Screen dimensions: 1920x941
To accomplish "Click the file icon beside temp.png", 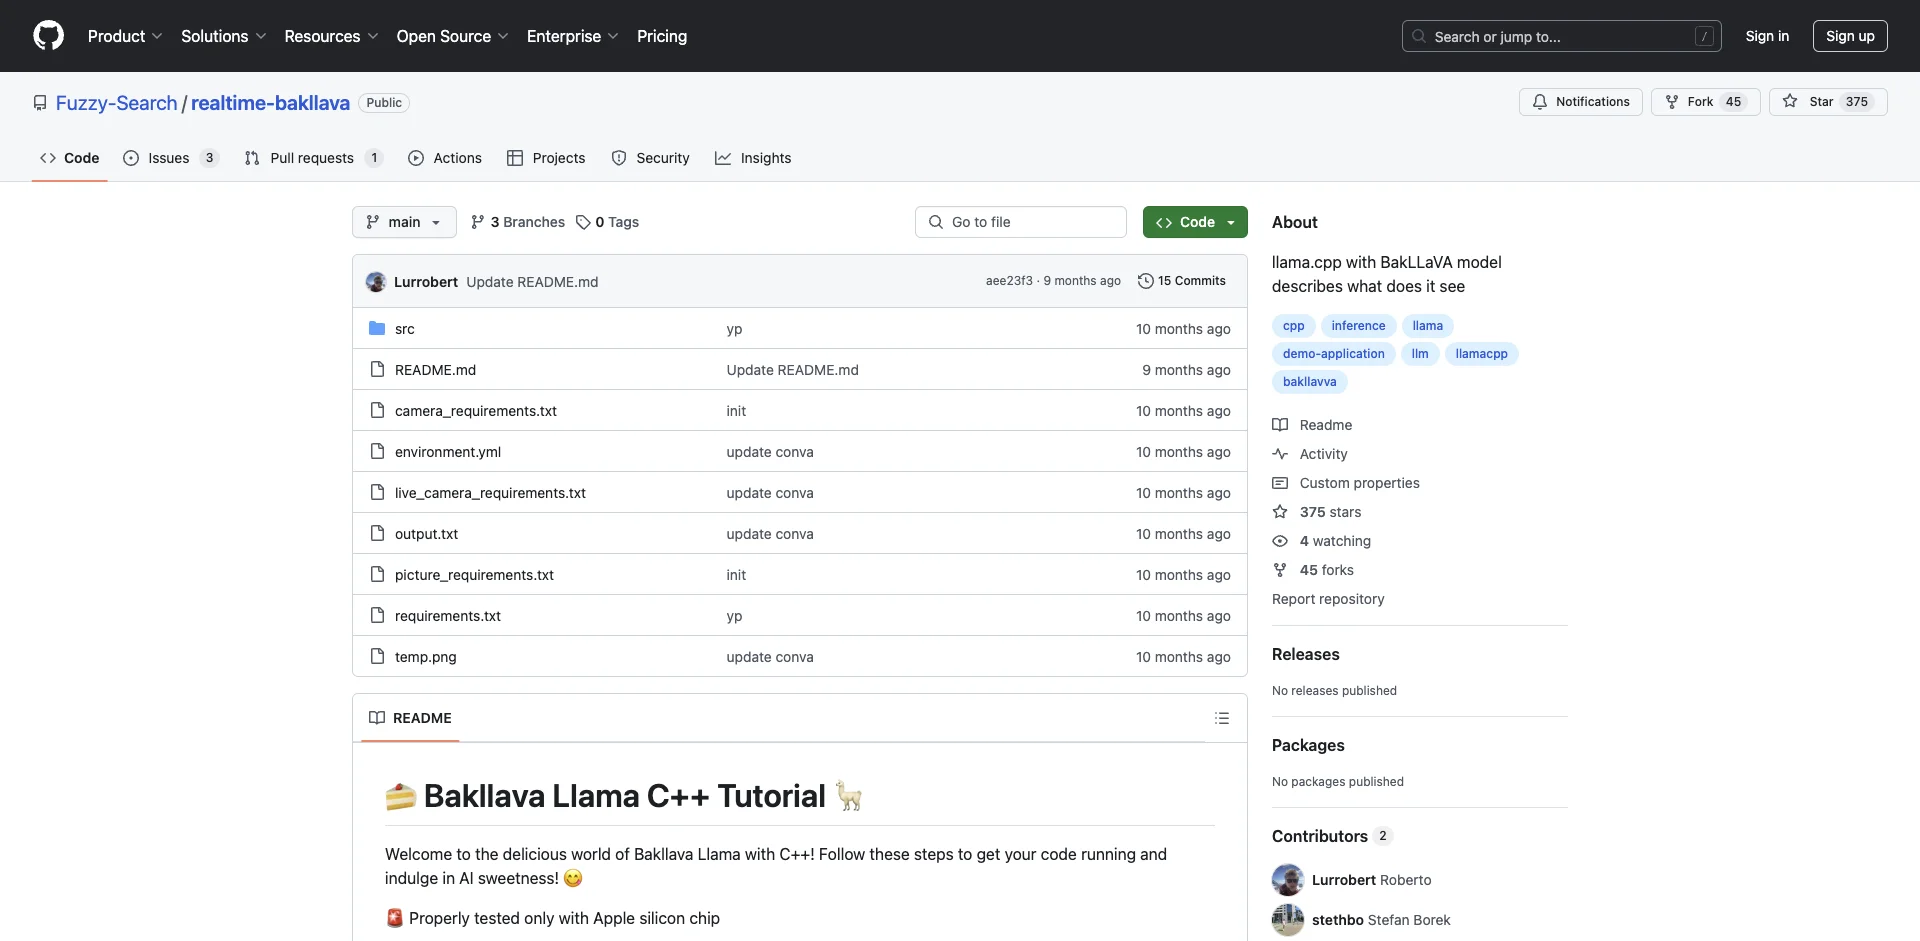I will [x=377, y=656].
